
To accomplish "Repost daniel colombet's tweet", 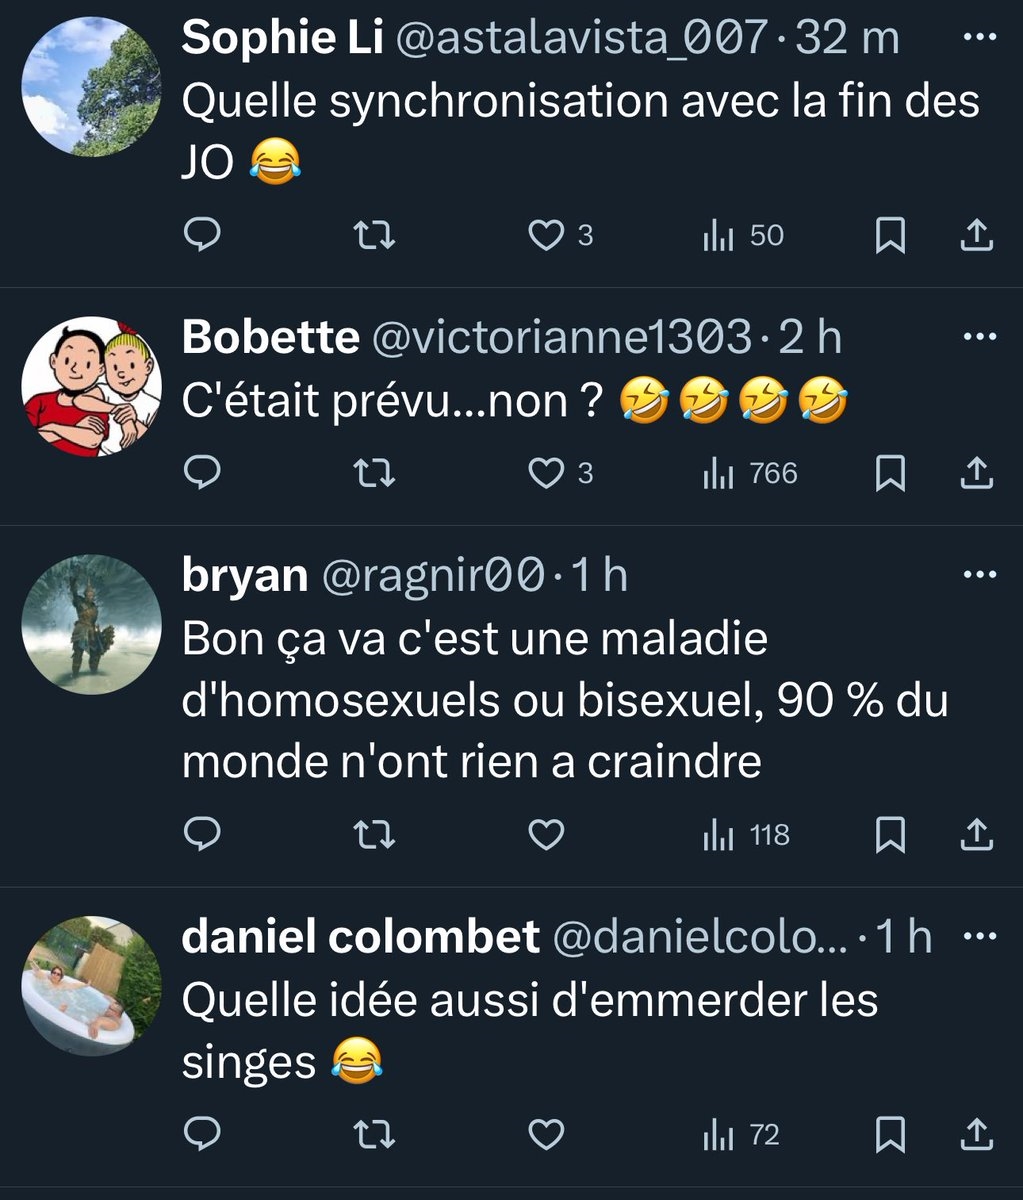I will (376, 1135).
